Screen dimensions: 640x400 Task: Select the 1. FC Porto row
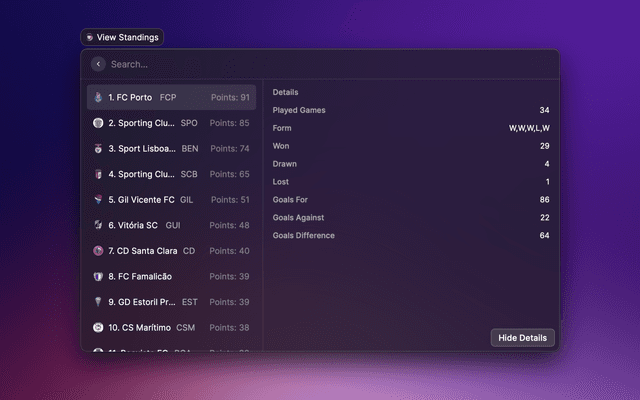coord(170,98)
